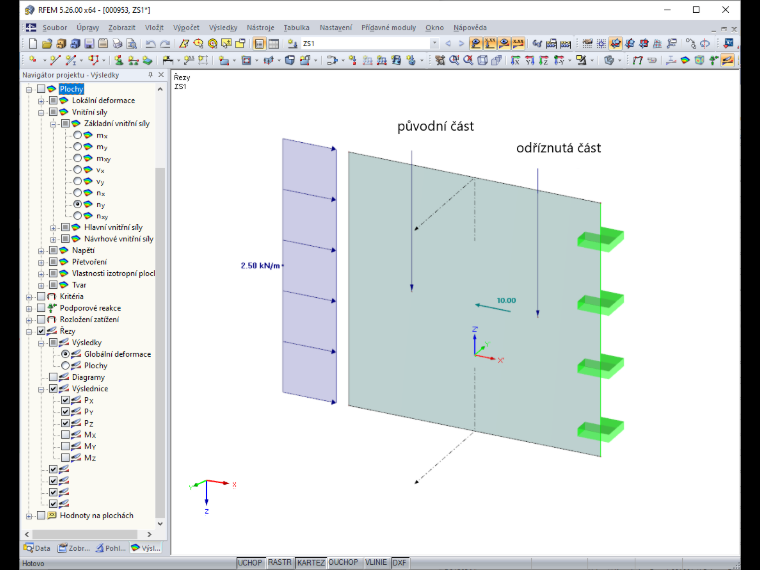Viewport: 760px width, 570px height.
Task: Uncheck the Px resultant checkbox
Action: click(65, 400)
